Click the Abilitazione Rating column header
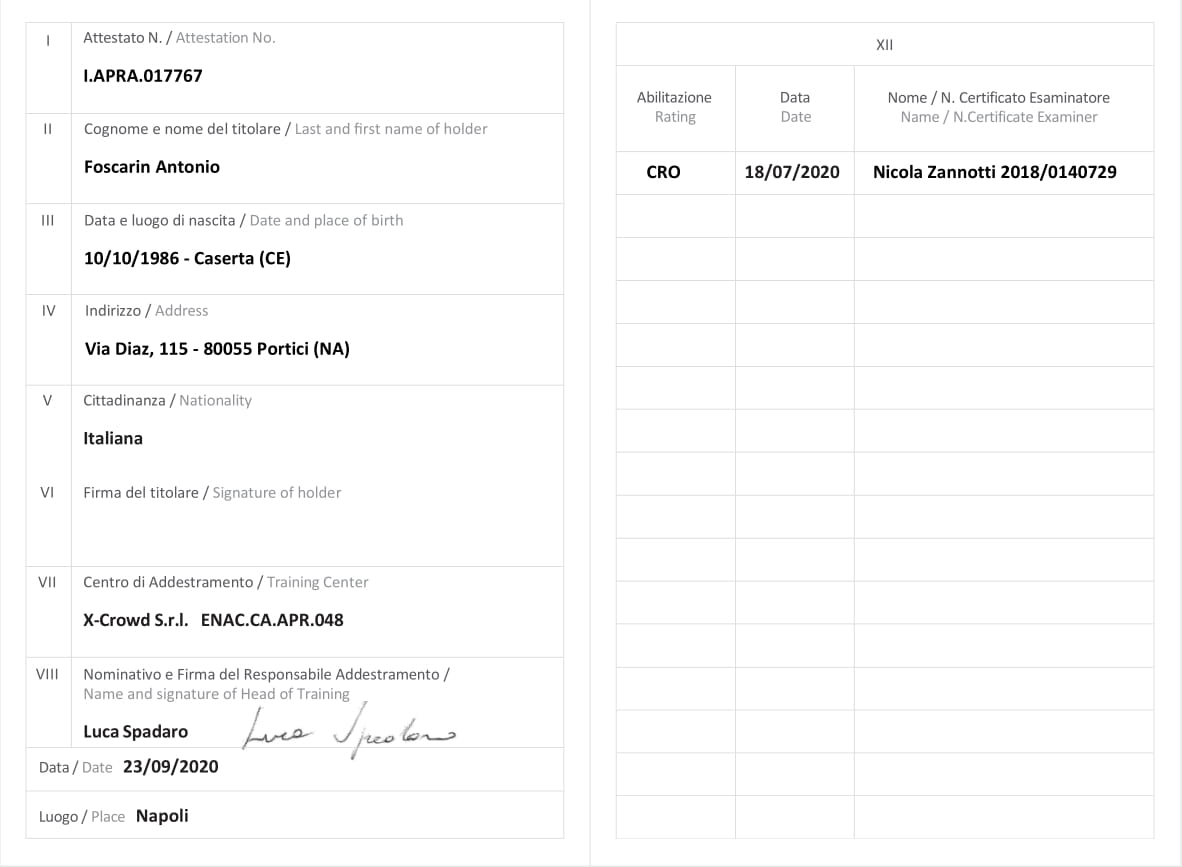This screenshot has width=1182, height=867. [674, 107]
